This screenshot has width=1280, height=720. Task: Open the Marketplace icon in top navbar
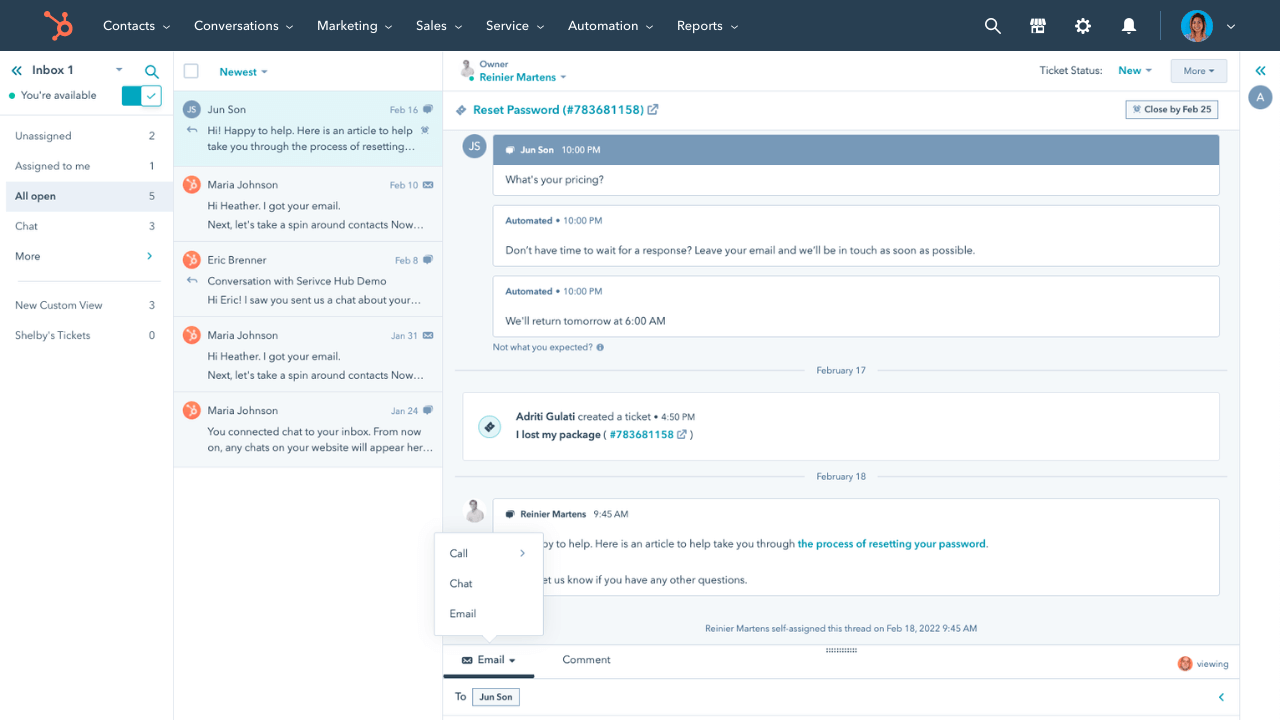1037,25
